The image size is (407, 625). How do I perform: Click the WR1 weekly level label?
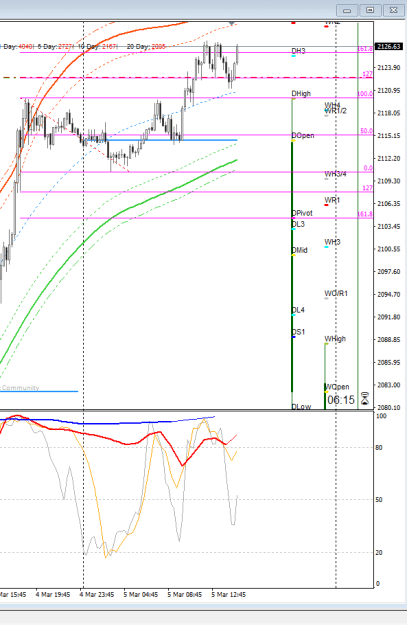[332, 200]
